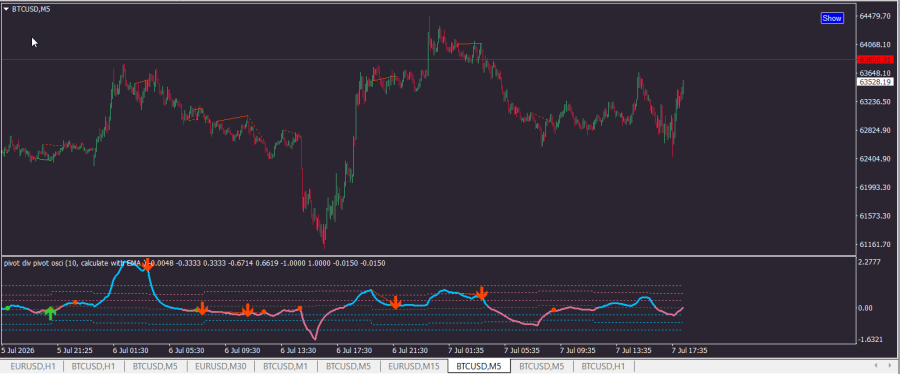The width and height of the screenshot is (900, 374).
Task: Click the 63648.10 price scale value
Action: tap(875, 73)
